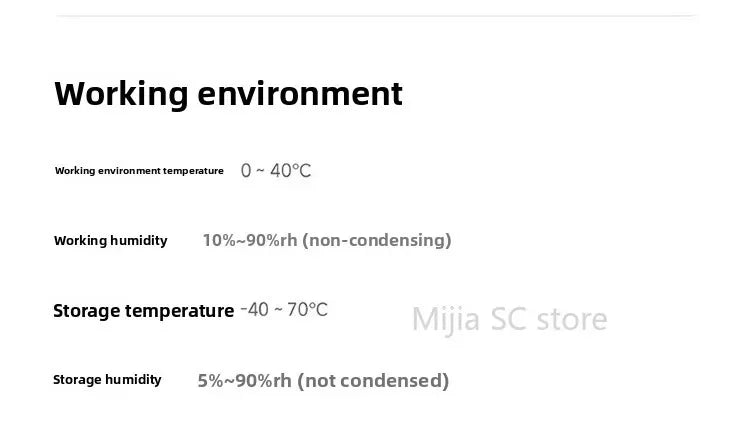Click the "Working environment" heading

click(228, 94)
